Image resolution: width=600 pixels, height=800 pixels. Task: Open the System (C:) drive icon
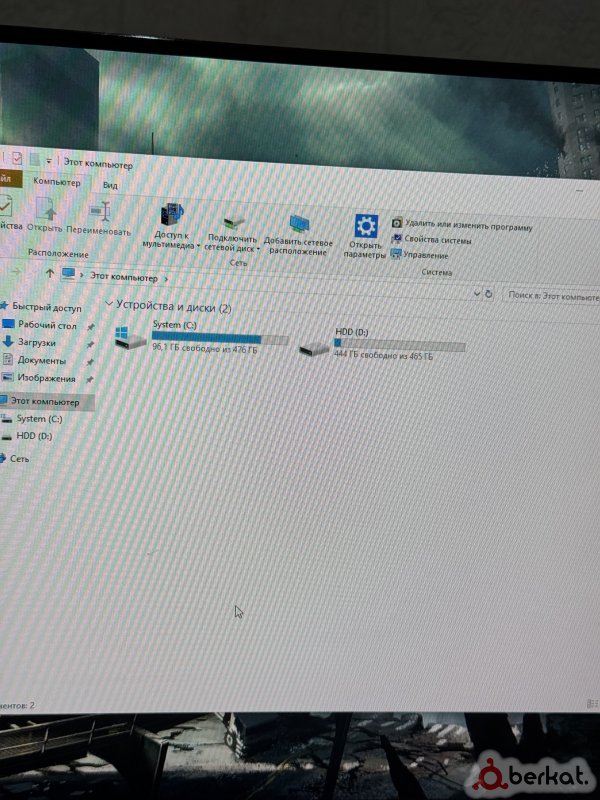coord(130,338)
